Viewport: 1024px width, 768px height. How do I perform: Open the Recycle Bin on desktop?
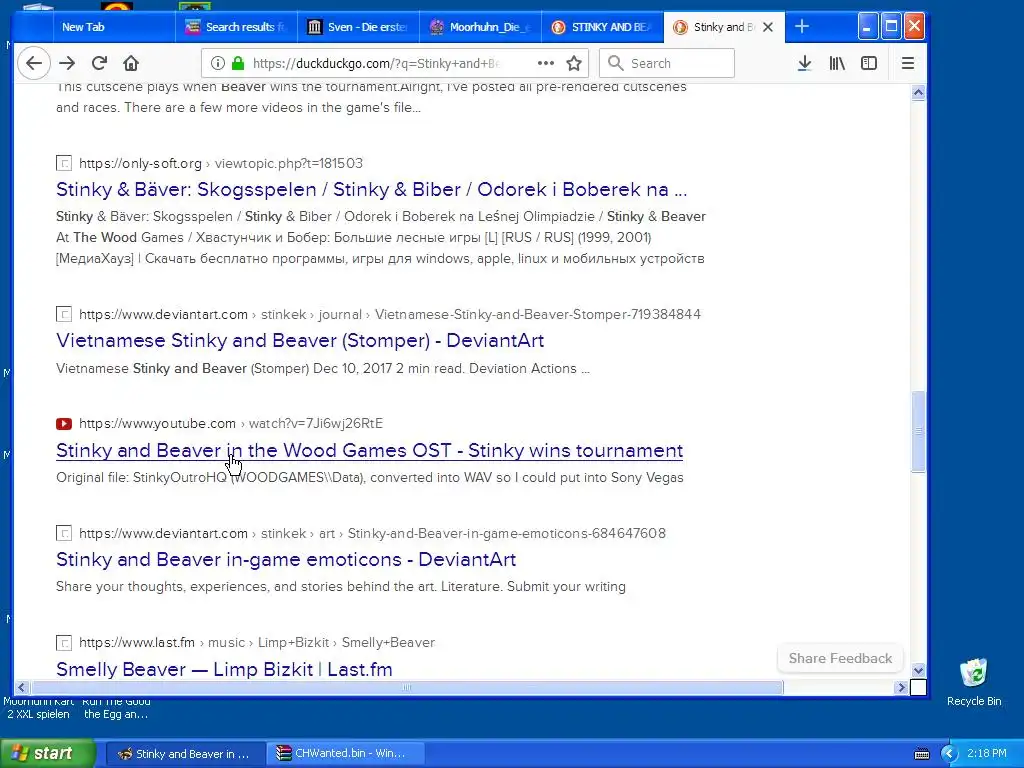[x=974, y=682]
